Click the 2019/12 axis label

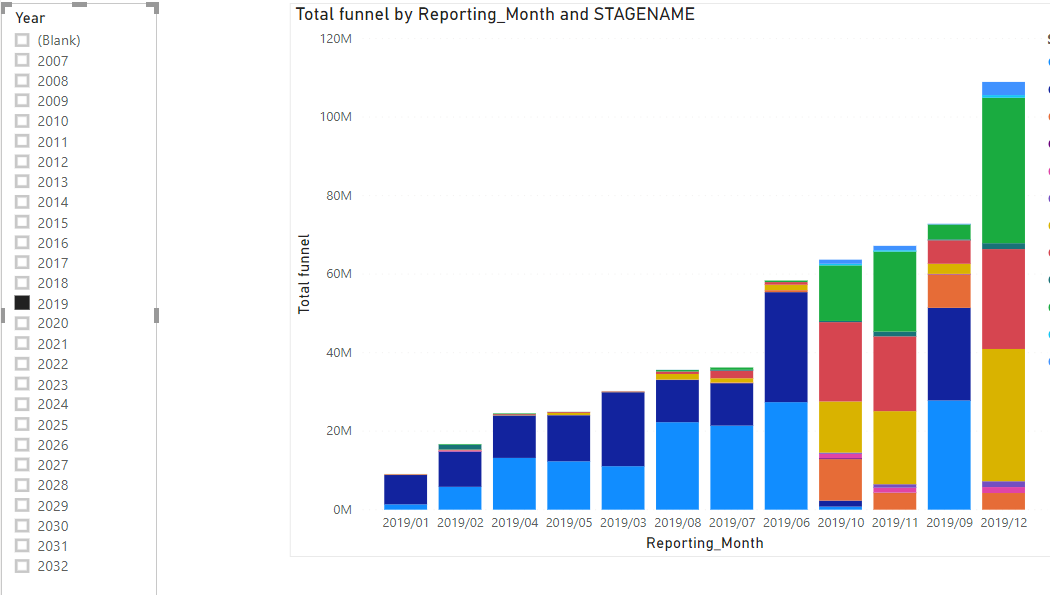tap(1003, 523)
